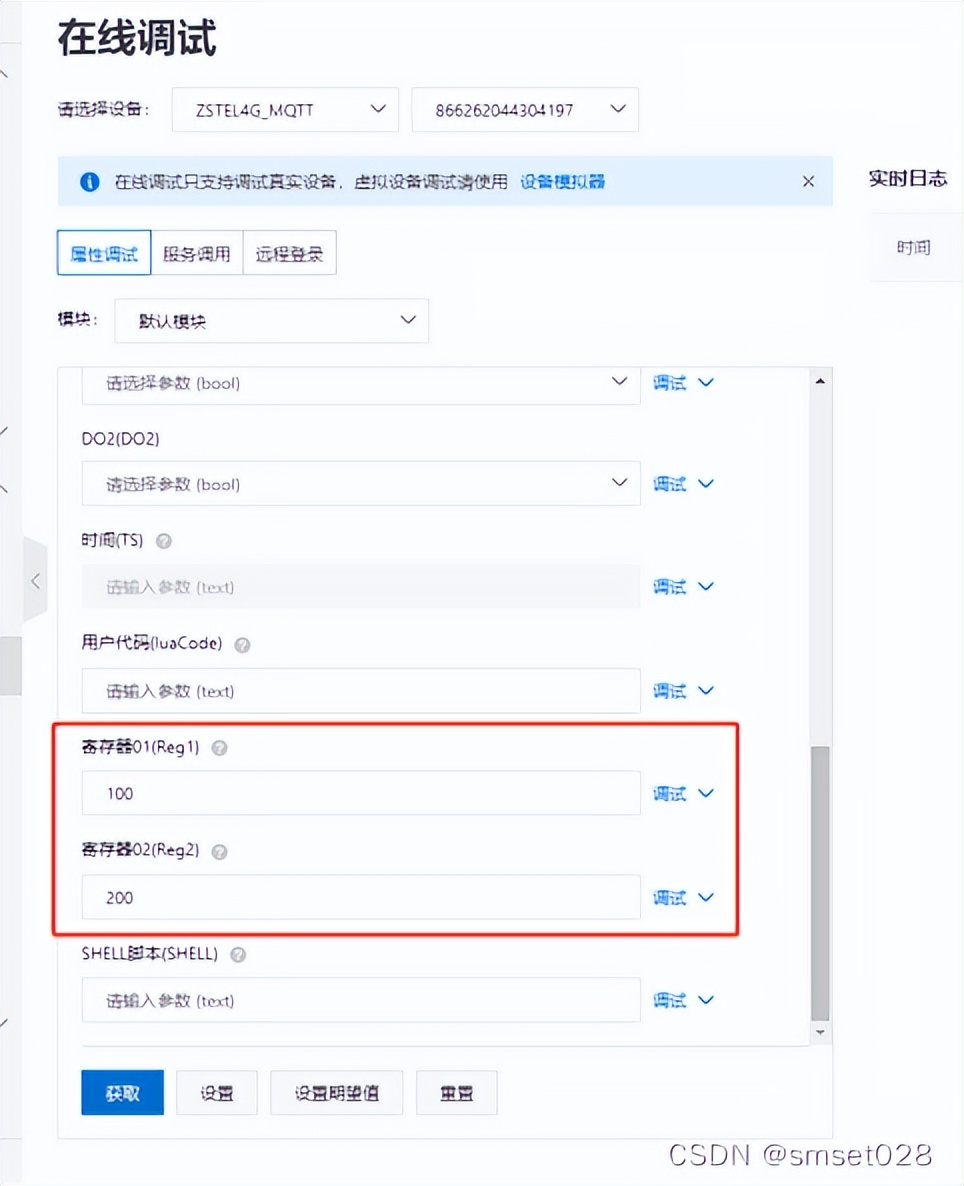Click the blue info icon in banner
Screen dimensions: 964x1186
click(89, 182)
